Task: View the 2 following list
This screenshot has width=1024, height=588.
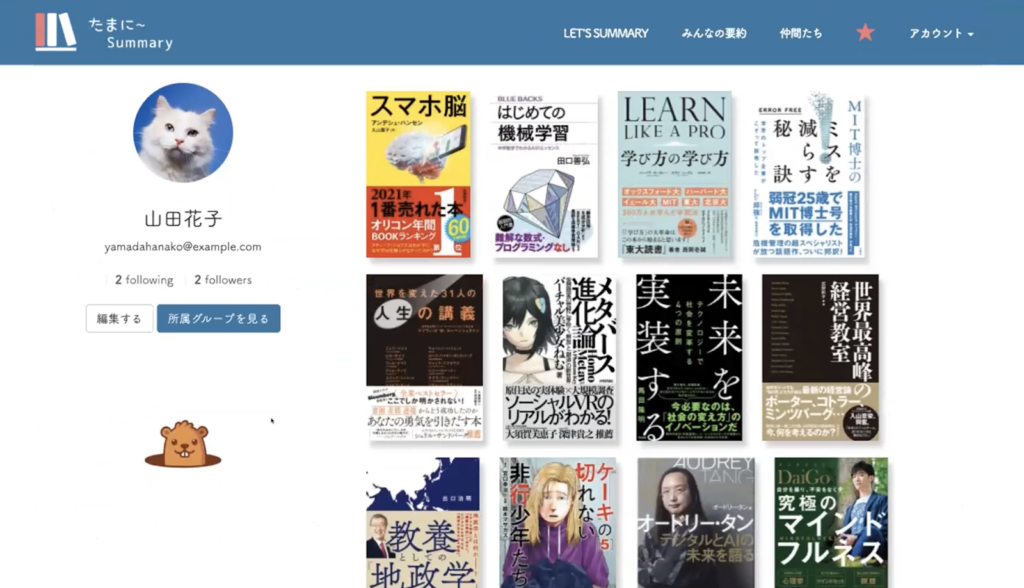Action: point(144,280)
